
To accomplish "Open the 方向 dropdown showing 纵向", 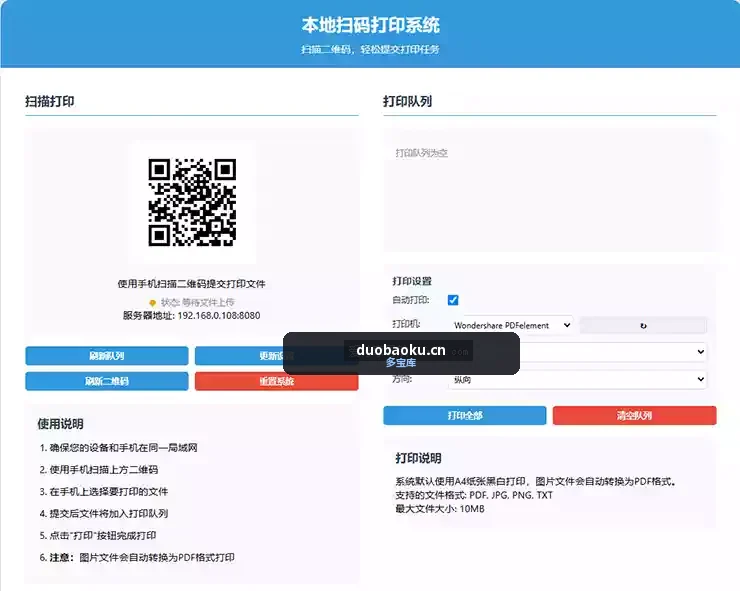I will pos(578,379).
